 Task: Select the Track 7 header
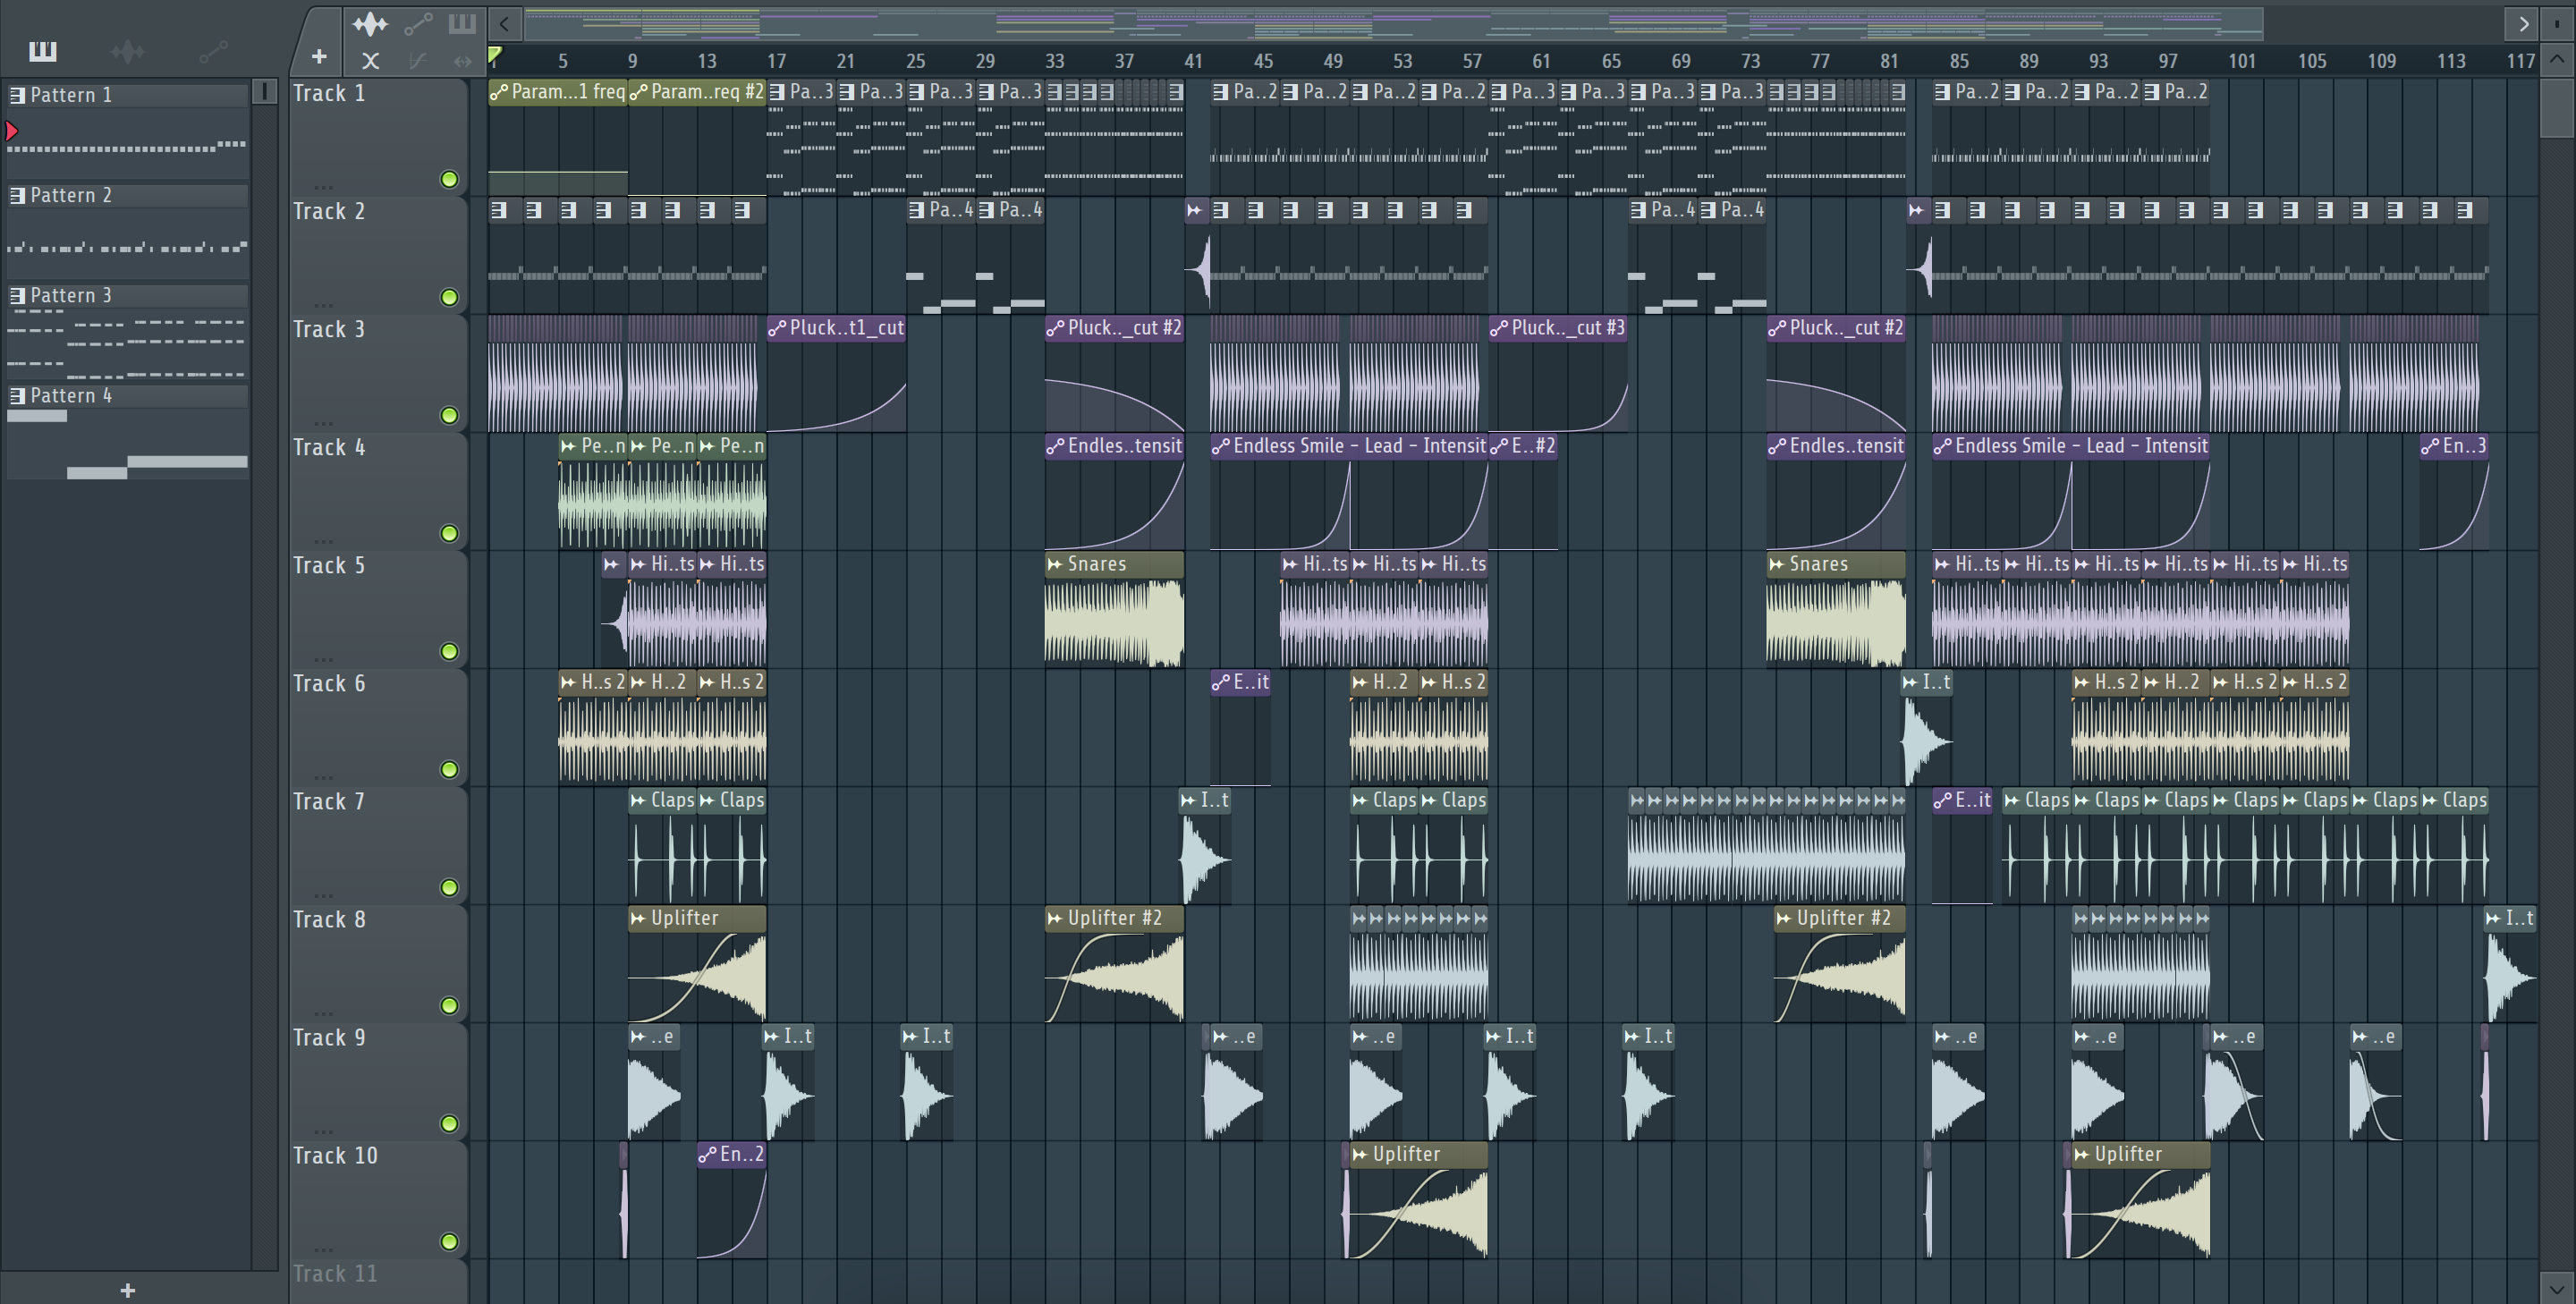378,845
